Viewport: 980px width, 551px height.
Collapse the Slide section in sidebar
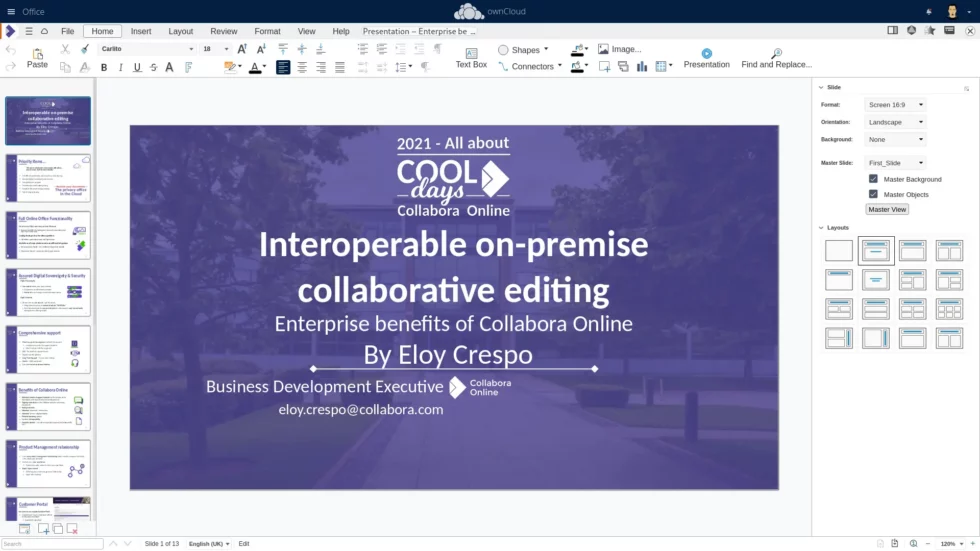[821, 87]
